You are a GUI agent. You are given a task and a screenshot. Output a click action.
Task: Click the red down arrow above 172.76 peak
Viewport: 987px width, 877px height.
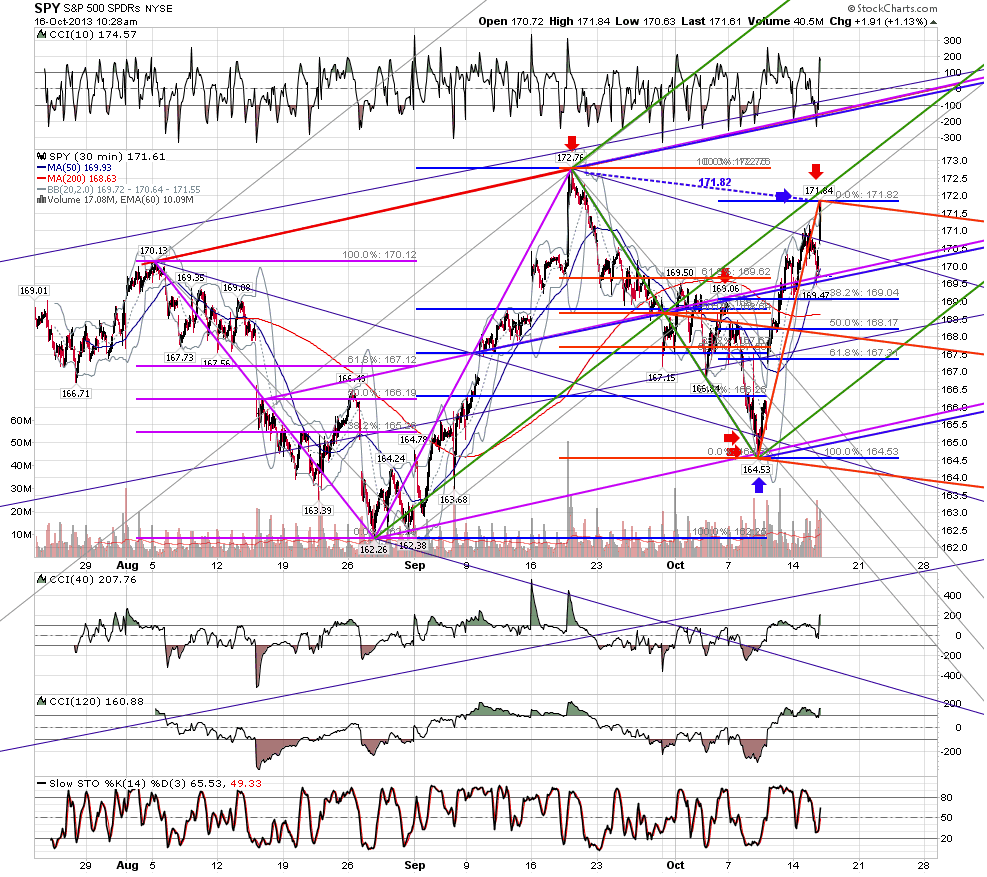click(x=572, y=142)
